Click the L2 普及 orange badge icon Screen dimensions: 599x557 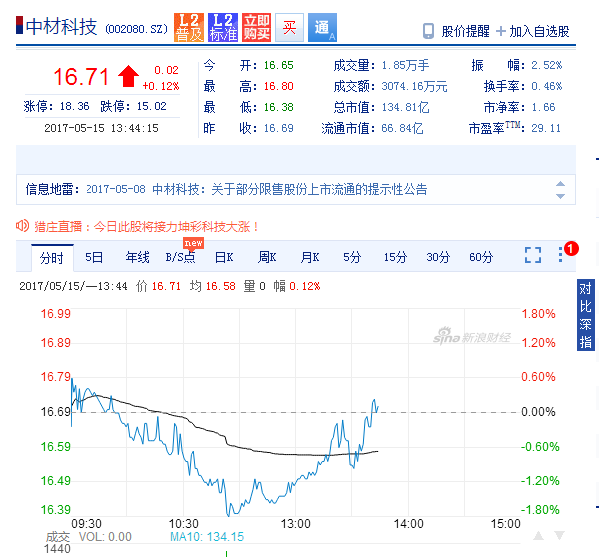(189, 28)
